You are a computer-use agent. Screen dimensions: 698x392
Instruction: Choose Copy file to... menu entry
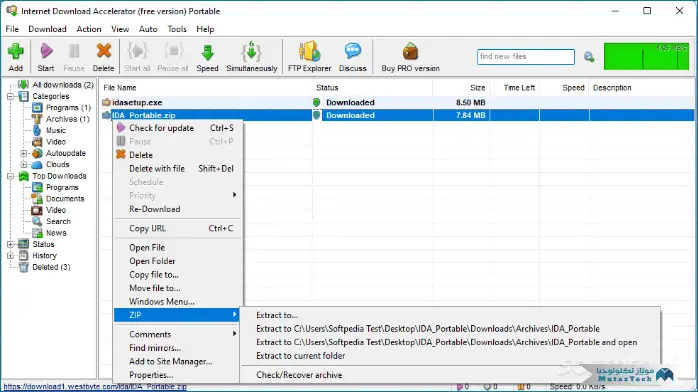177,275
